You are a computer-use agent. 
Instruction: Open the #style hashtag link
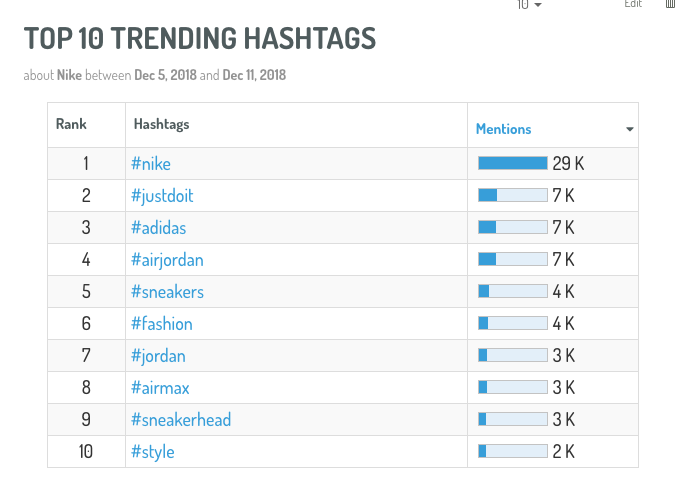(152, 452)
